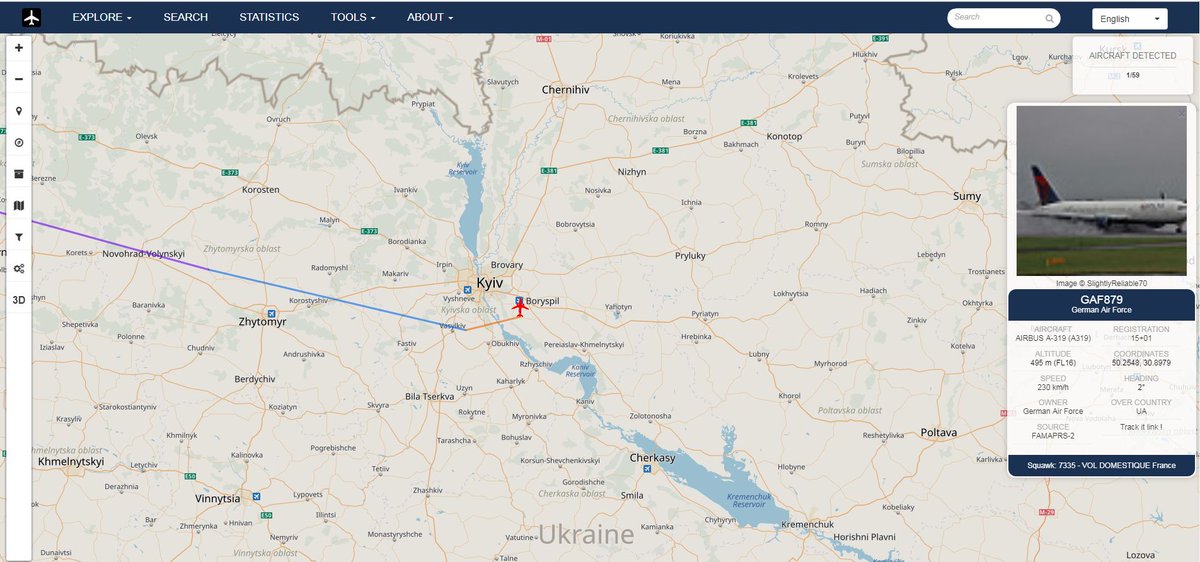This screenshot has height=562, width=1200.
Task: Expand the ABOUT menu
Action: pyautogui.click(x=430, y=18)
